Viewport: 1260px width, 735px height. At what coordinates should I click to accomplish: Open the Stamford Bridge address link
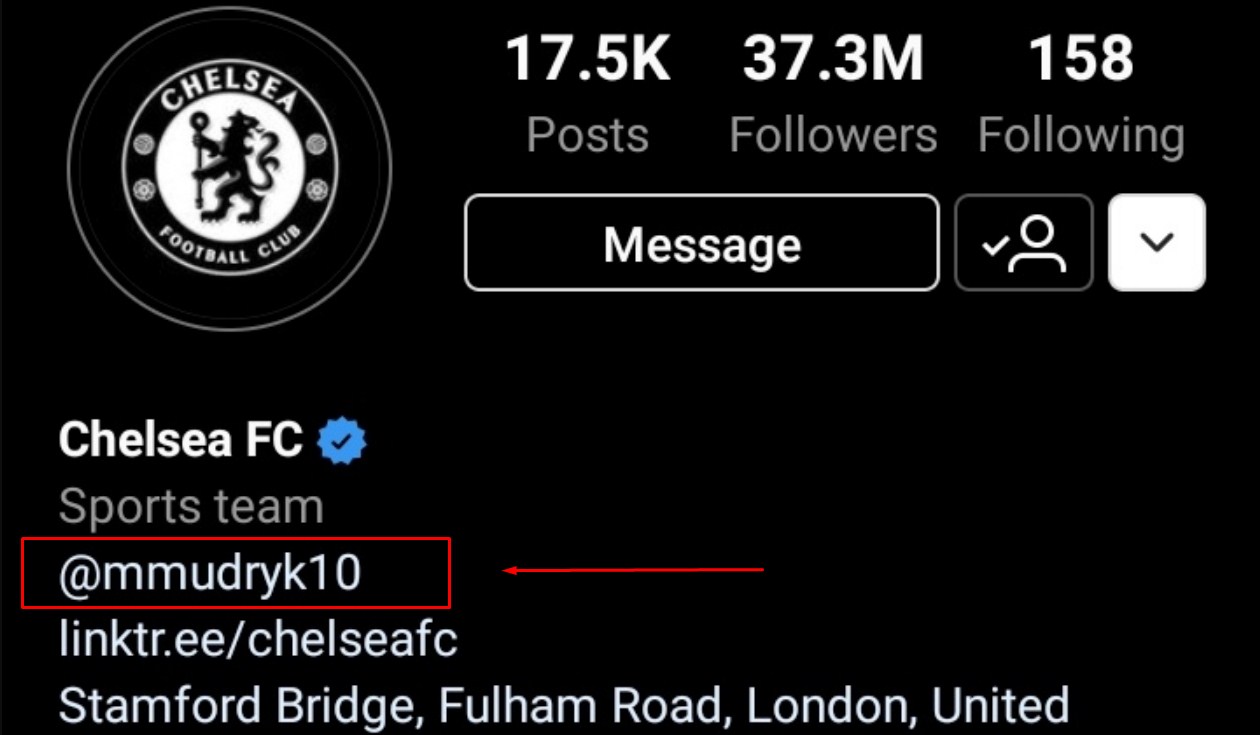(564, 706)
